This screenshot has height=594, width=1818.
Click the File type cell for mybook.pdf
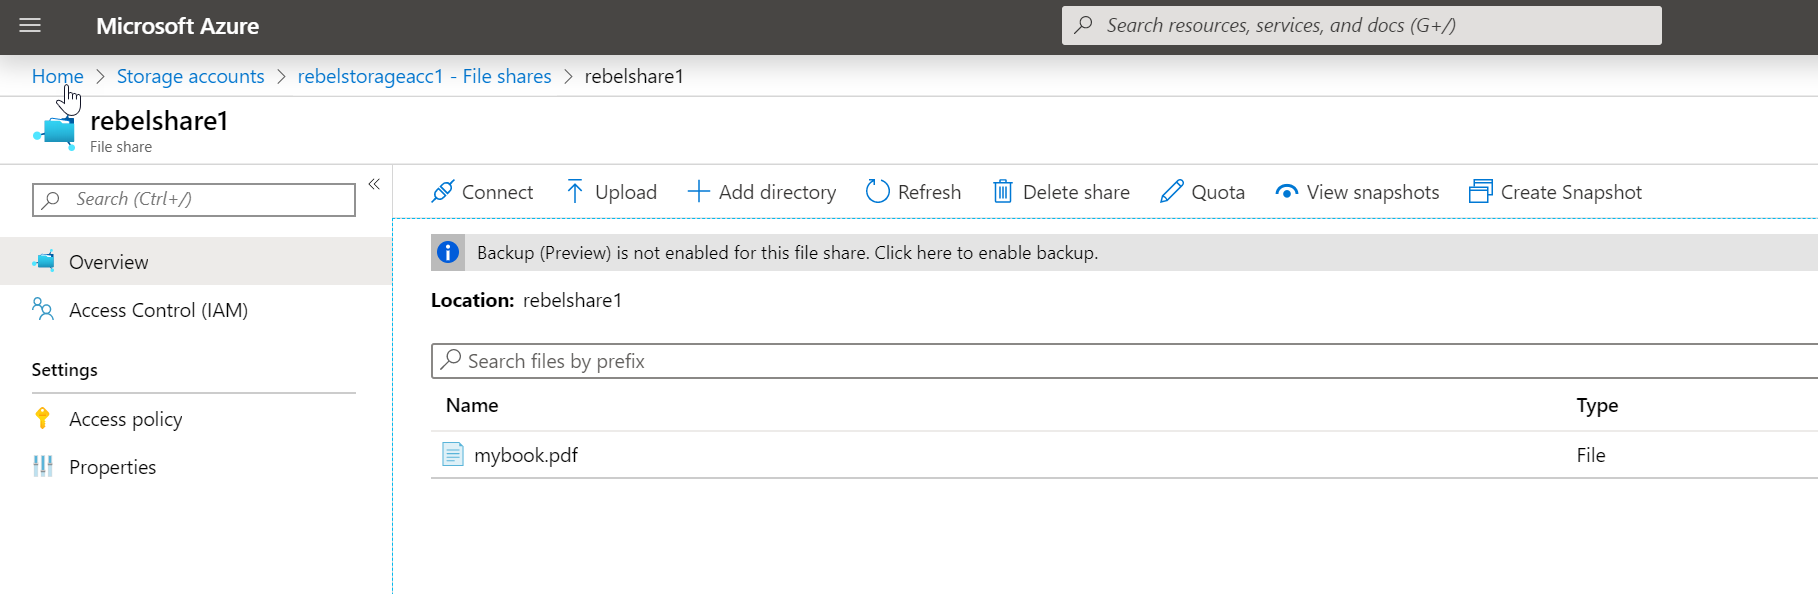coord(1591,455)
